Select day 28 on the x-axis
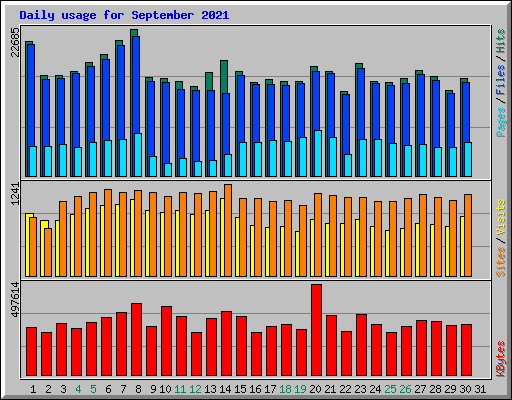 click(435, 389)
